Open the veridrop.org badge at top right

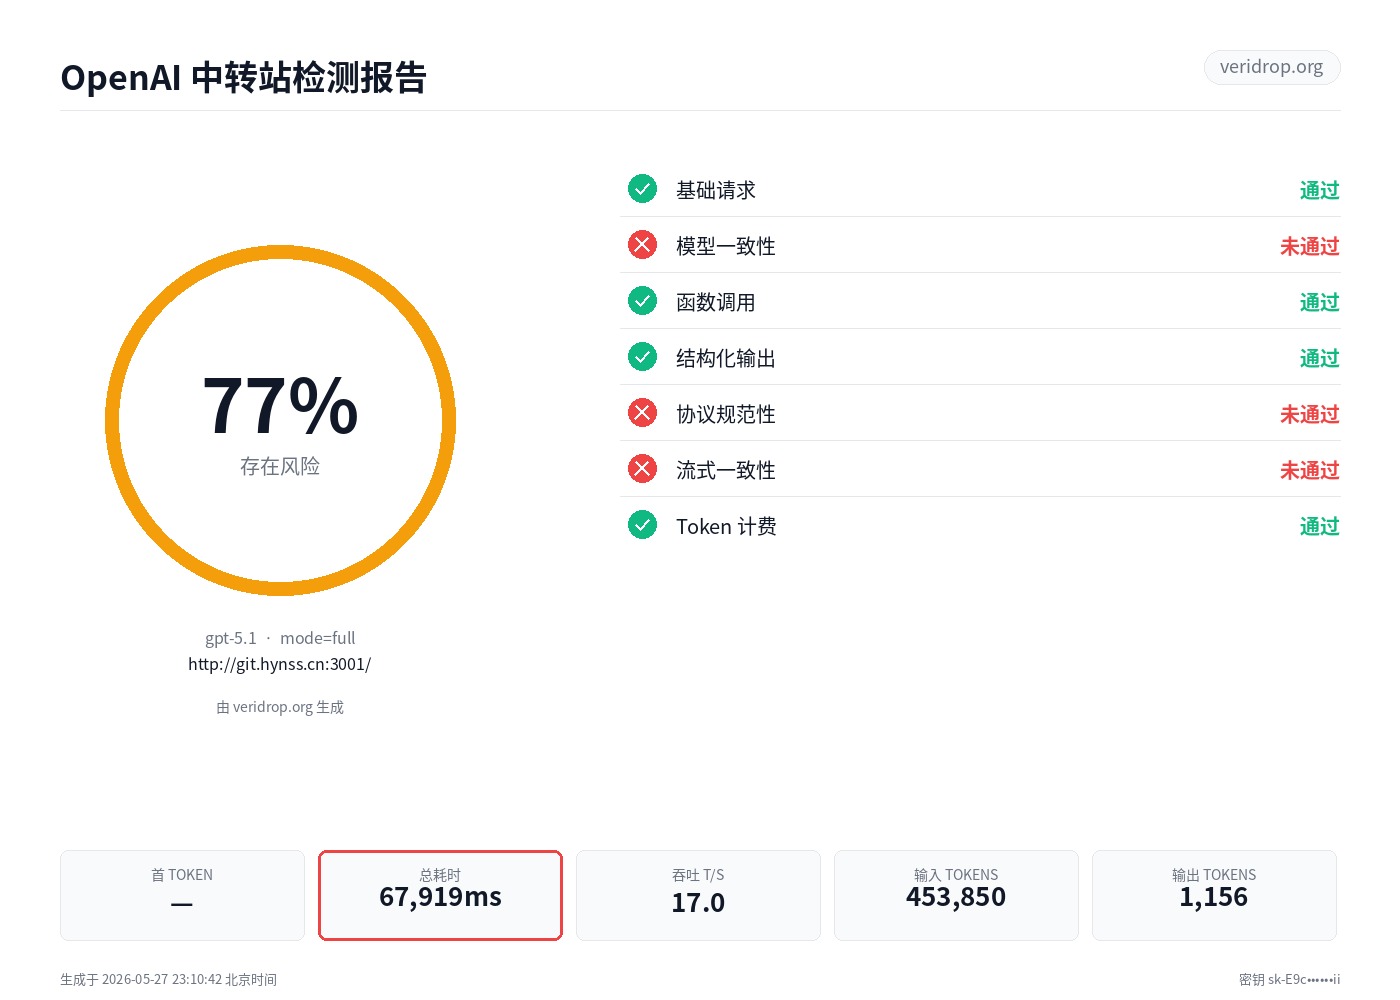[1271, 67]
